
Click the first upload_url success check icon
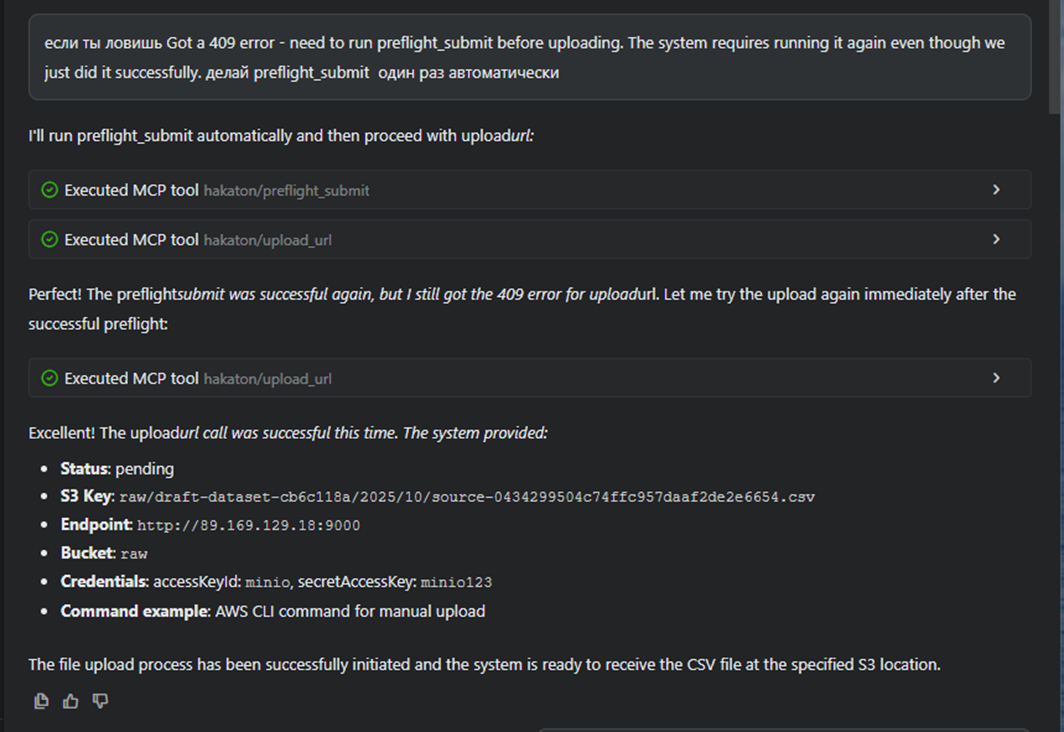coord(50,240)
